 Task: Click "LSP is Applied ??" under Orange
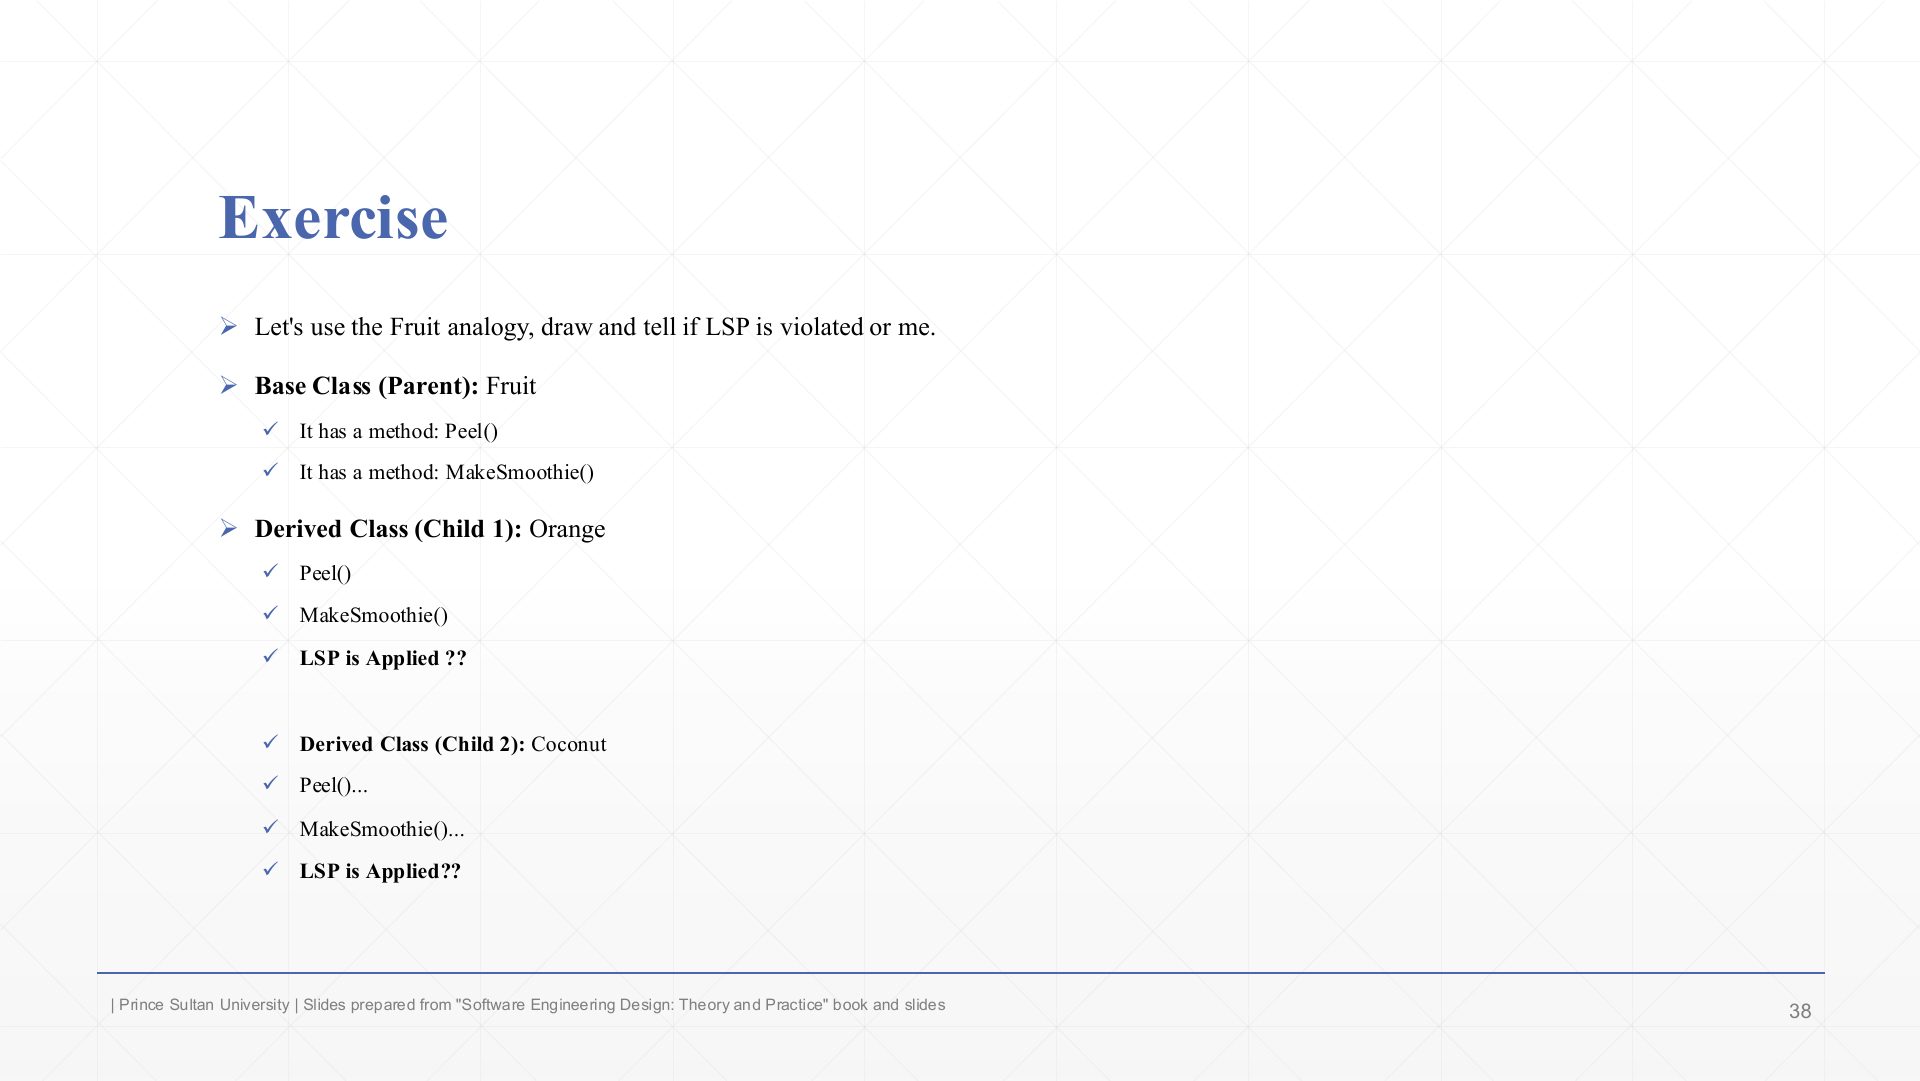pos(383,658)
